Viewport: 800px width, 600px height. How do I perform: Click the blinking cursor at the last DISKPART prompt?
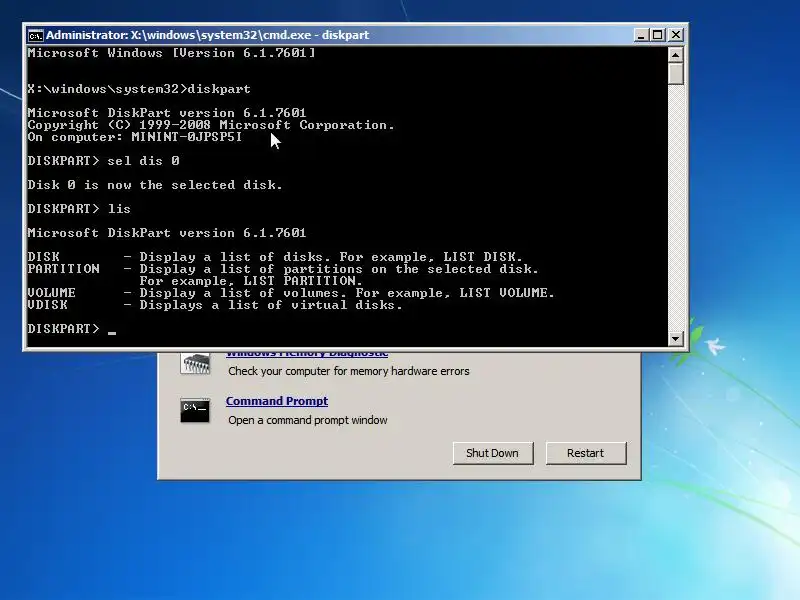112,333
